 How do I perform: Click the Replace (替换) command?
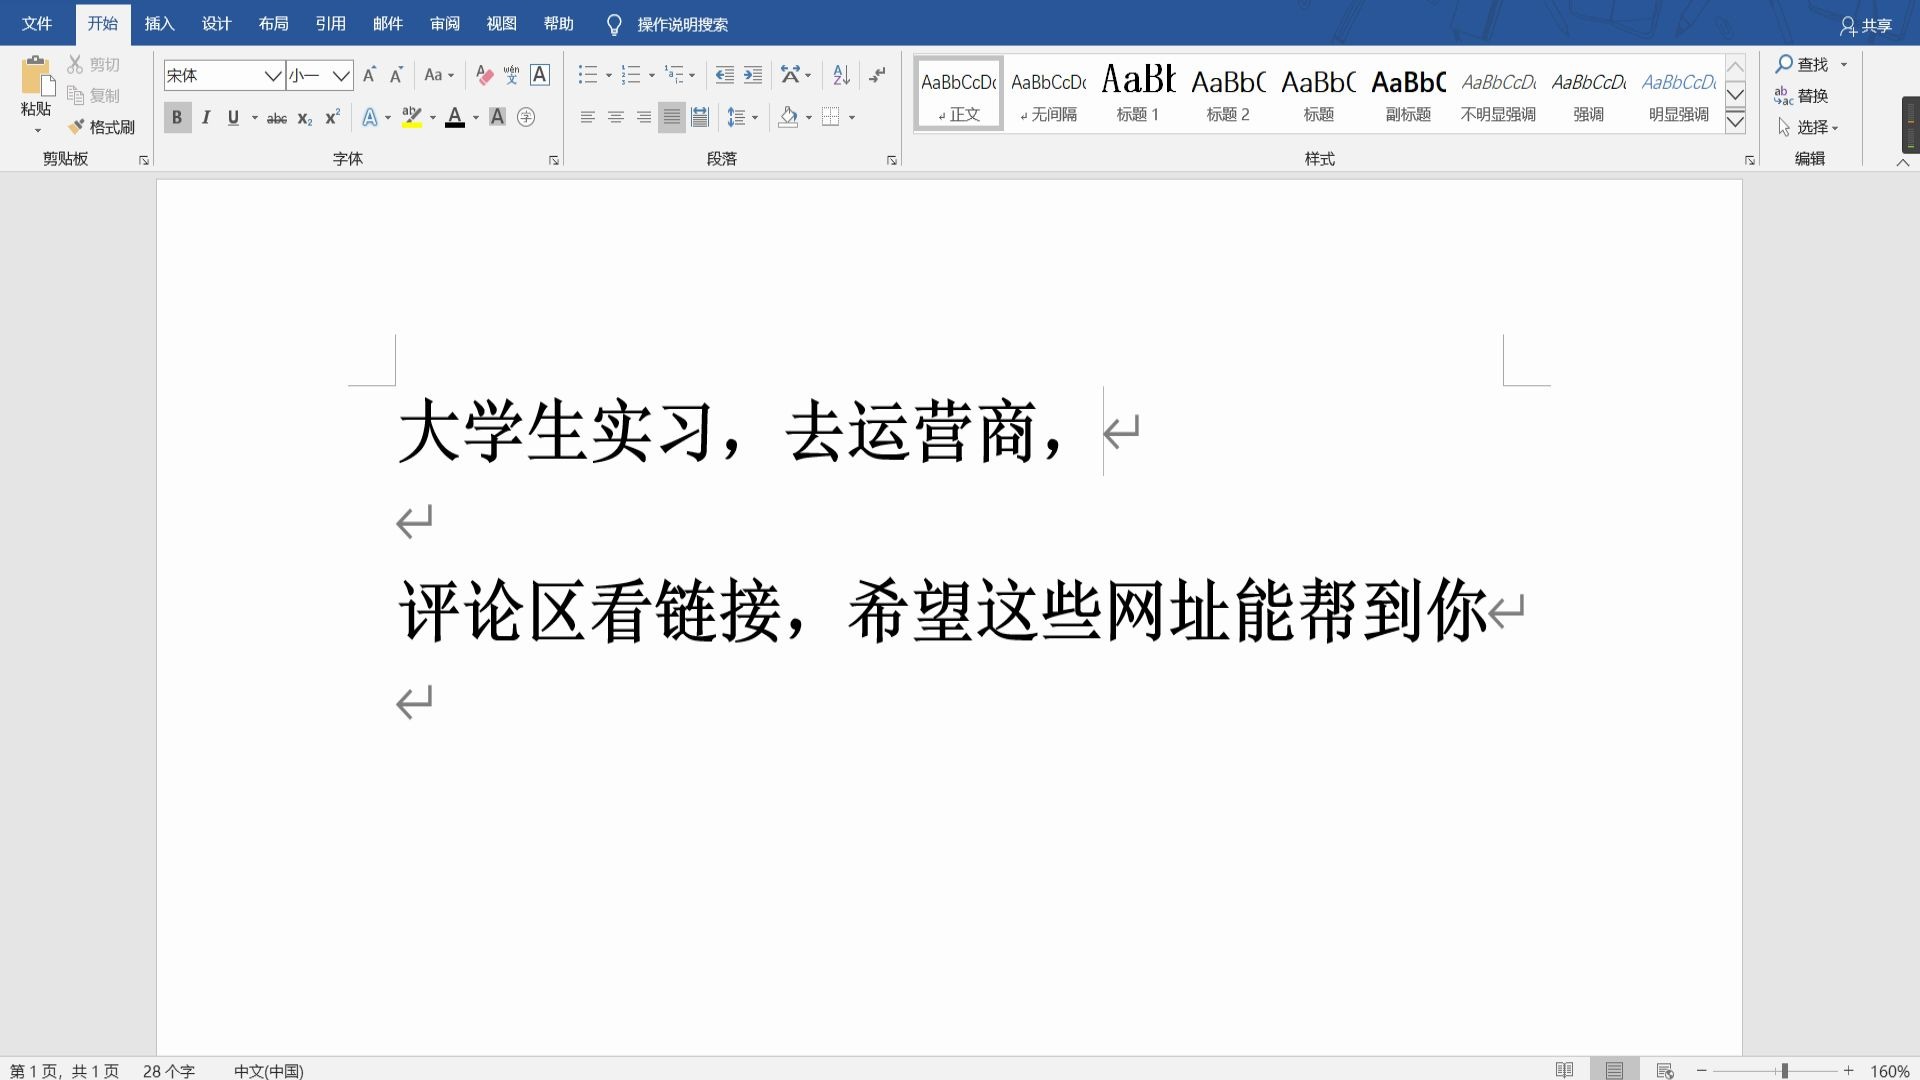(1802, 96)
